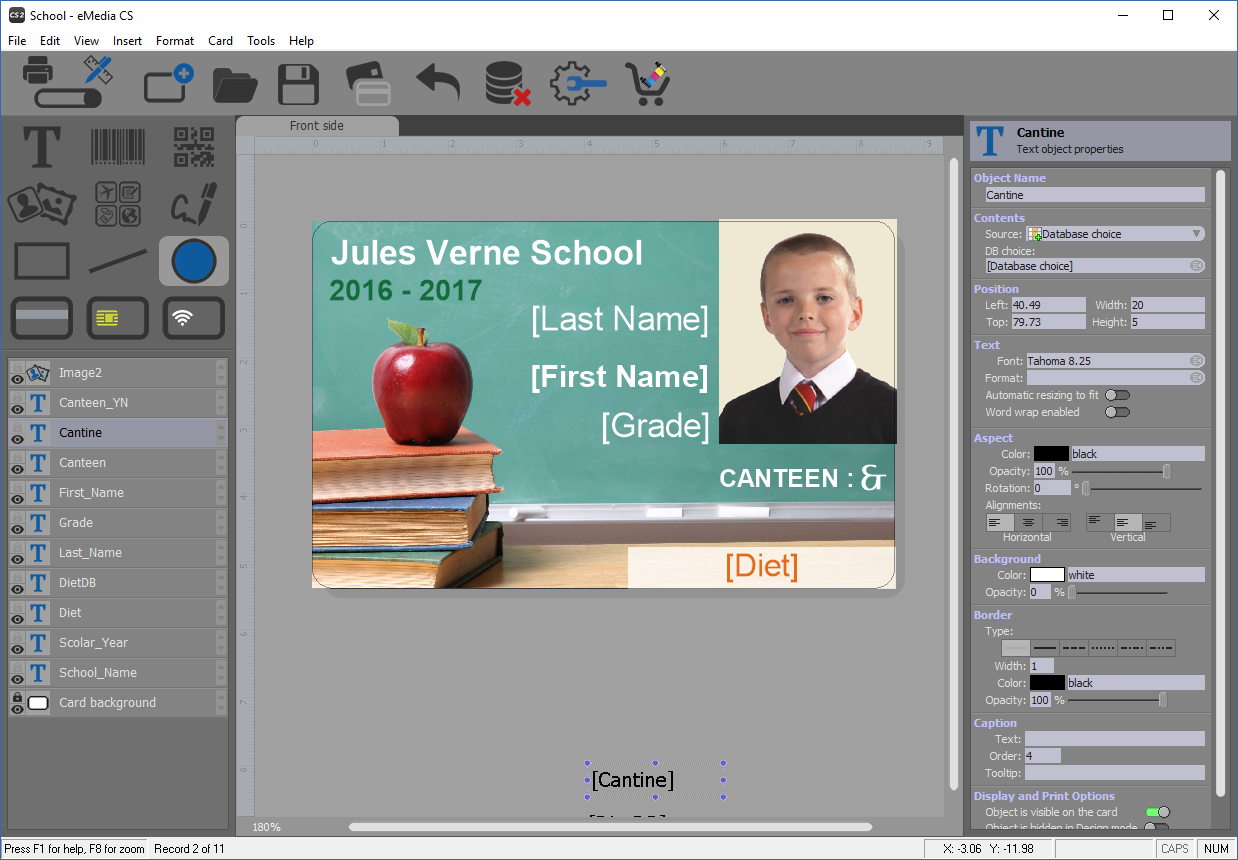This screenshot has width=1238, height=860.
Task: Open the Tools menu
Action: point(261,41)
